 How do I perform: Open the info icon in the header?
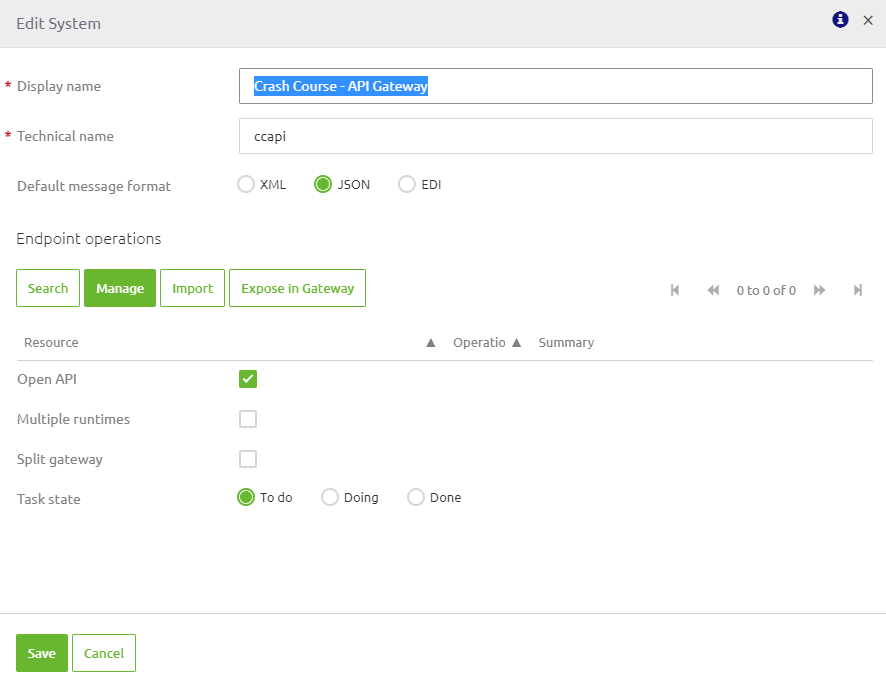click(x=840, y=19)
